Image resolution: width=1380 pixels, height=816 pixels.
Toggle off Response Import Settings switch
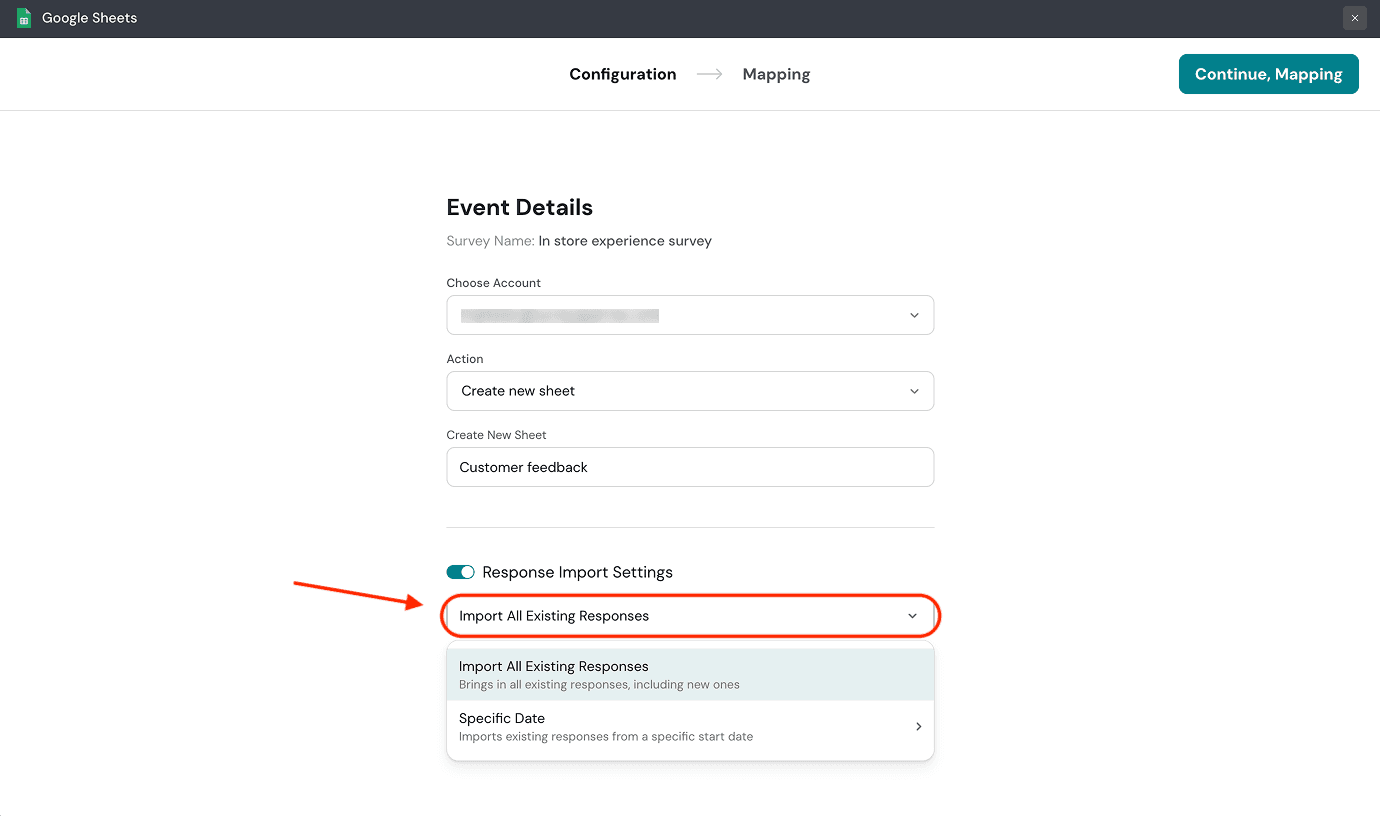(460, 572)
